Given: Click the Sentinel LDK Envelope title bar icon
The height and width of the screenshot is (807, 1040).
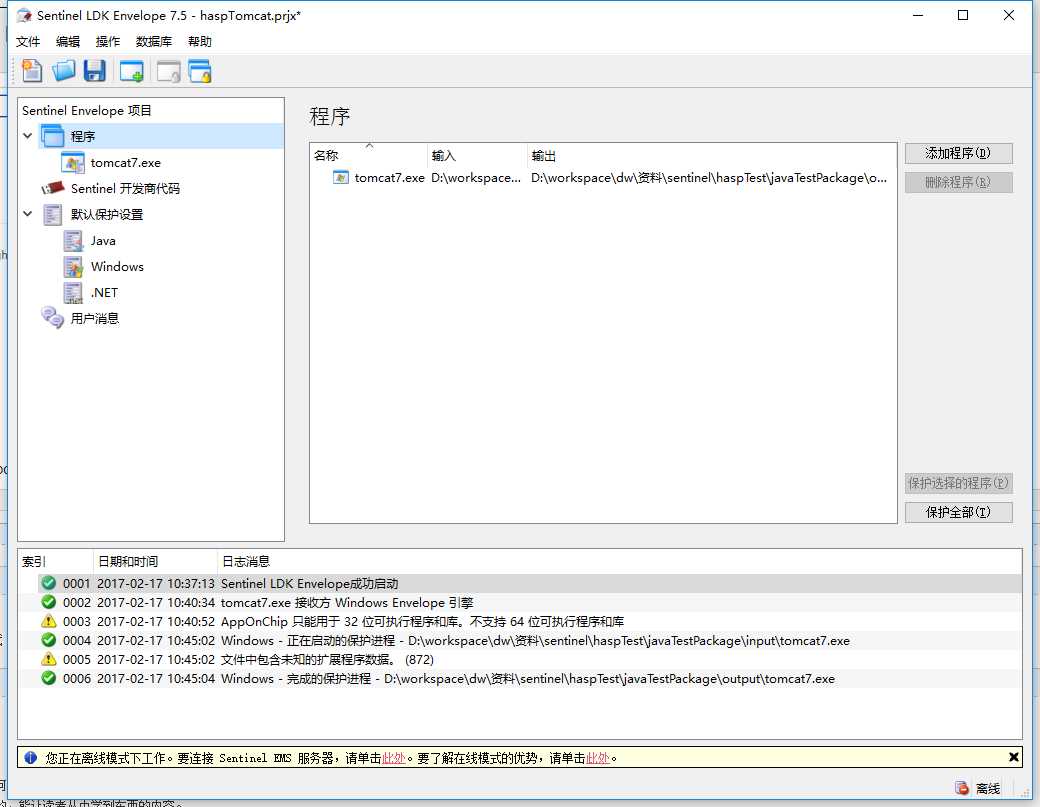Looking at the screenshot, I should click(x=24, y=15).
